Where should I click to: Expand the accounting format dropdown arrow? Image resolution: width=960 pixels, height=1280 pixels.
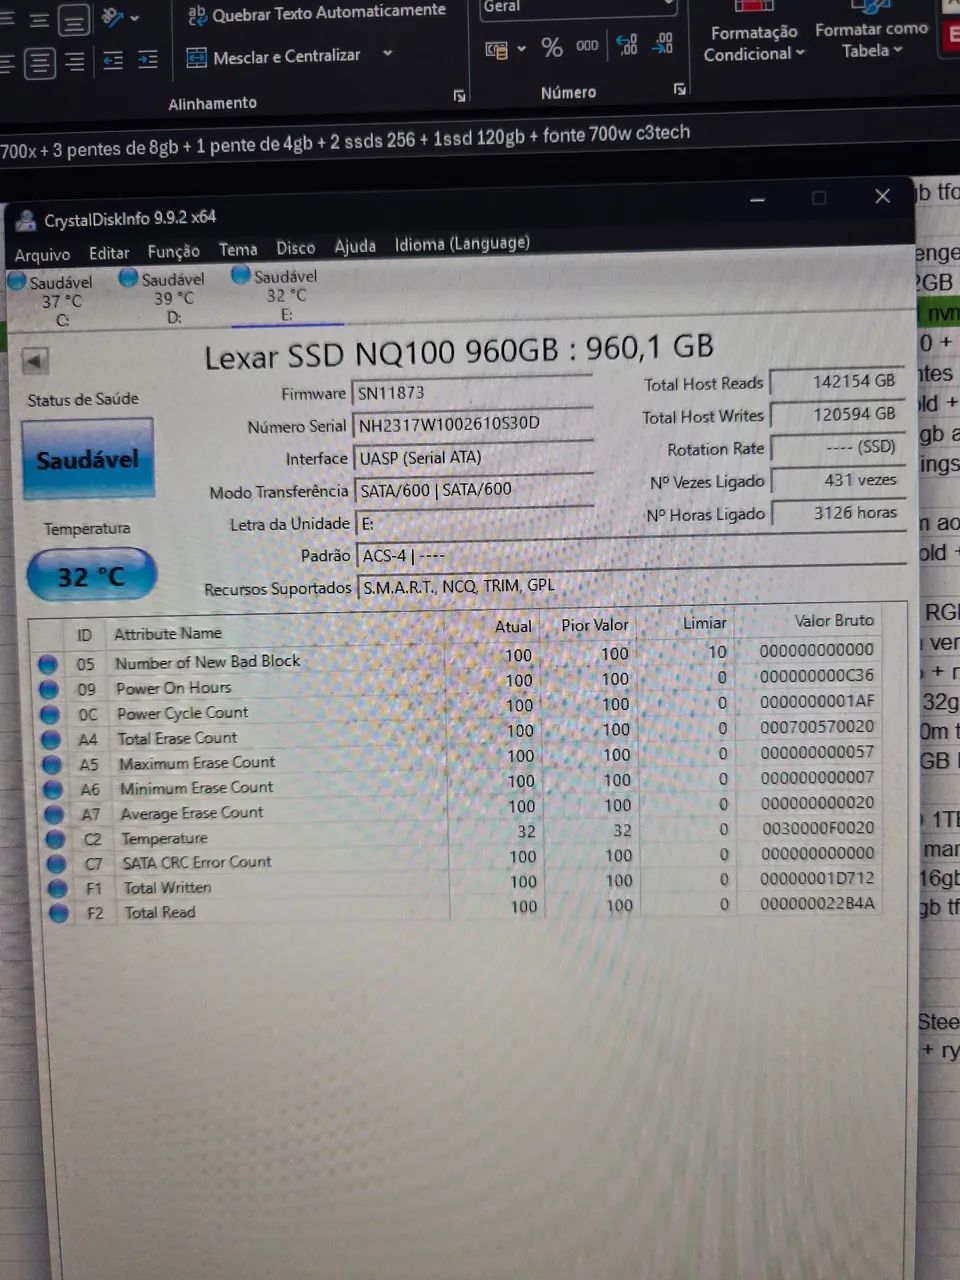tap(521, 49)
